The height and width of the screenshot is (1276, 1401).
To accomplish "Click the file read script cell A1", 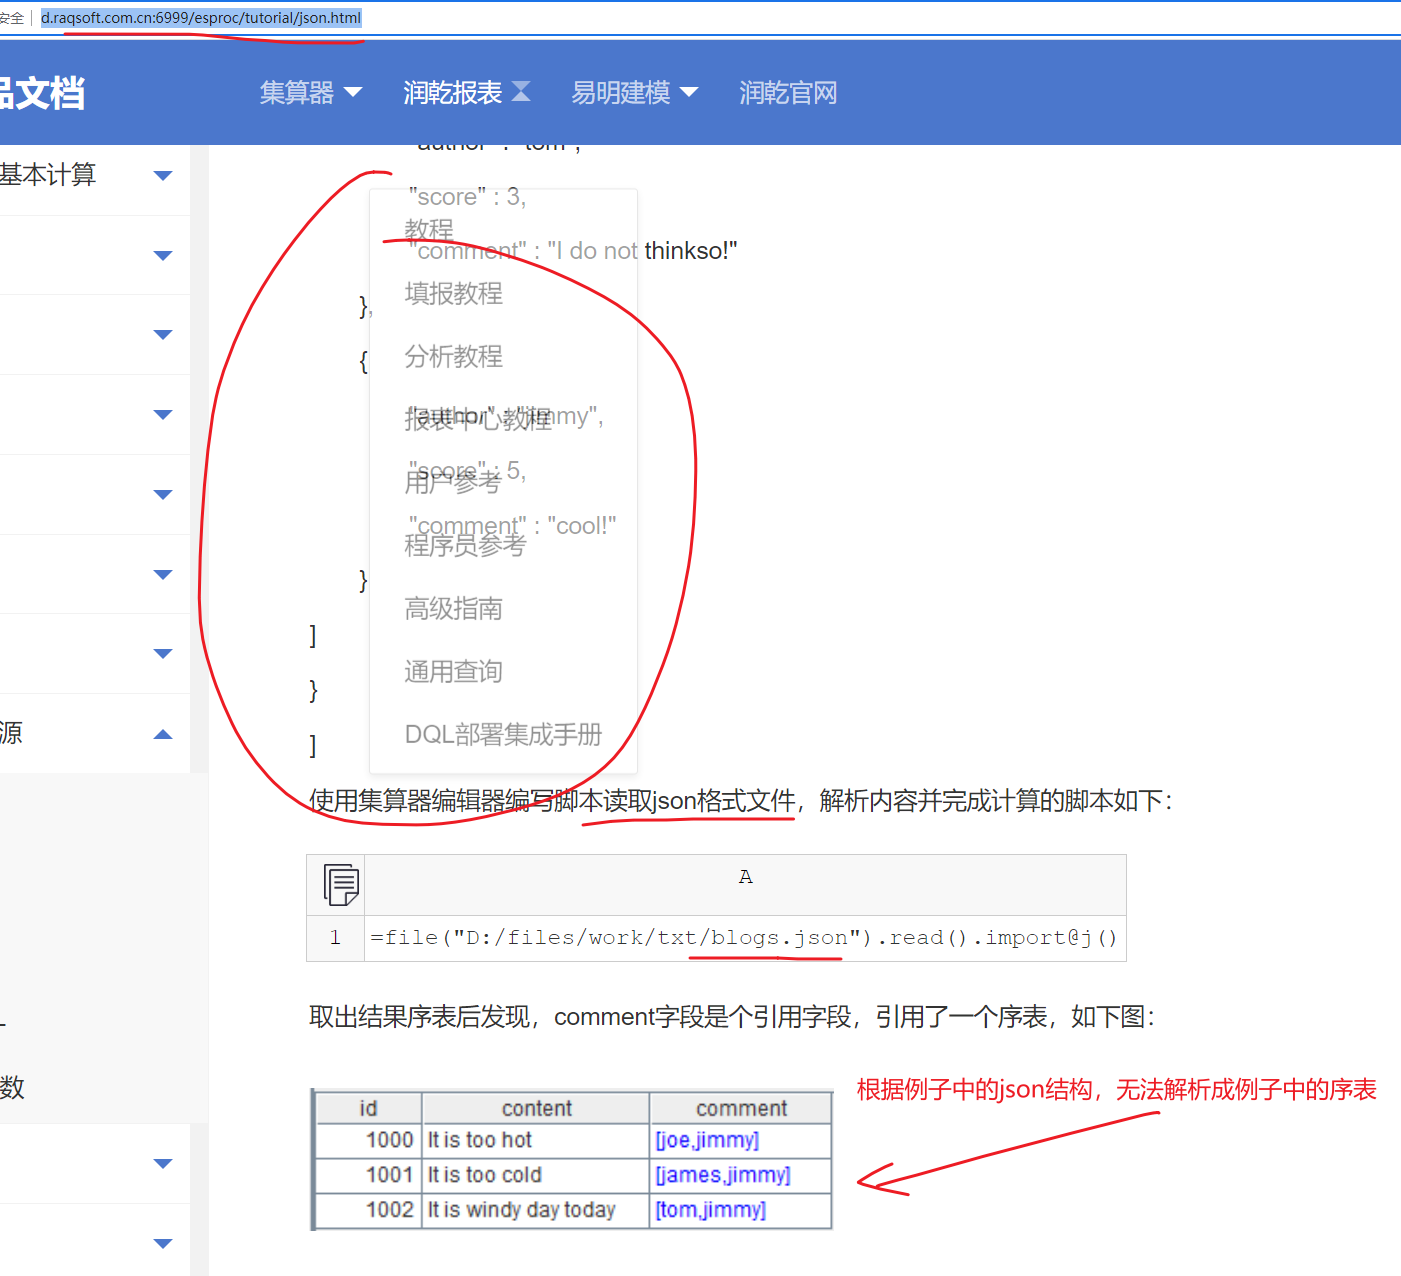I will tap(744, 938).
